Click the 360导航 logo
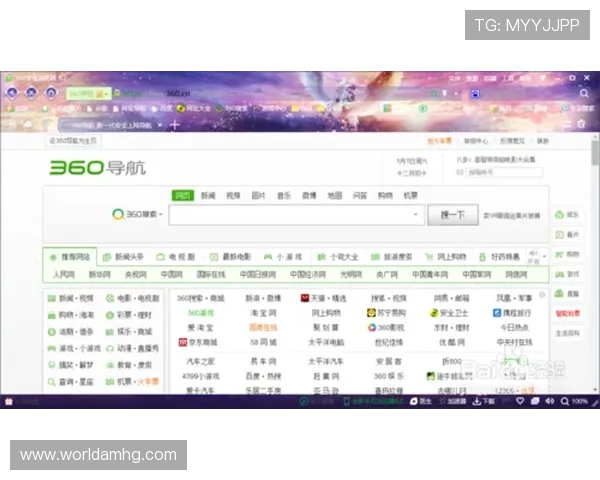Viewport: 600px width, 480px height. click(x=97, y=168)
